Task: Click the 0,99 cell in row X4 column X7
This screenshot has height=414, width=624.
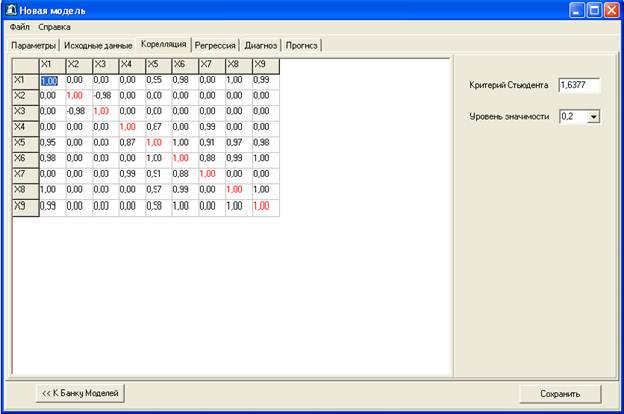Action: 212,129
